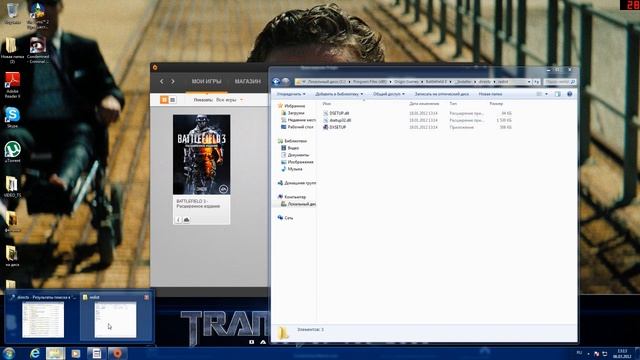Click the info icon under Battlefield 3
Screen dimensions: 640x360
pyautogui.click(x=178, y=220)
